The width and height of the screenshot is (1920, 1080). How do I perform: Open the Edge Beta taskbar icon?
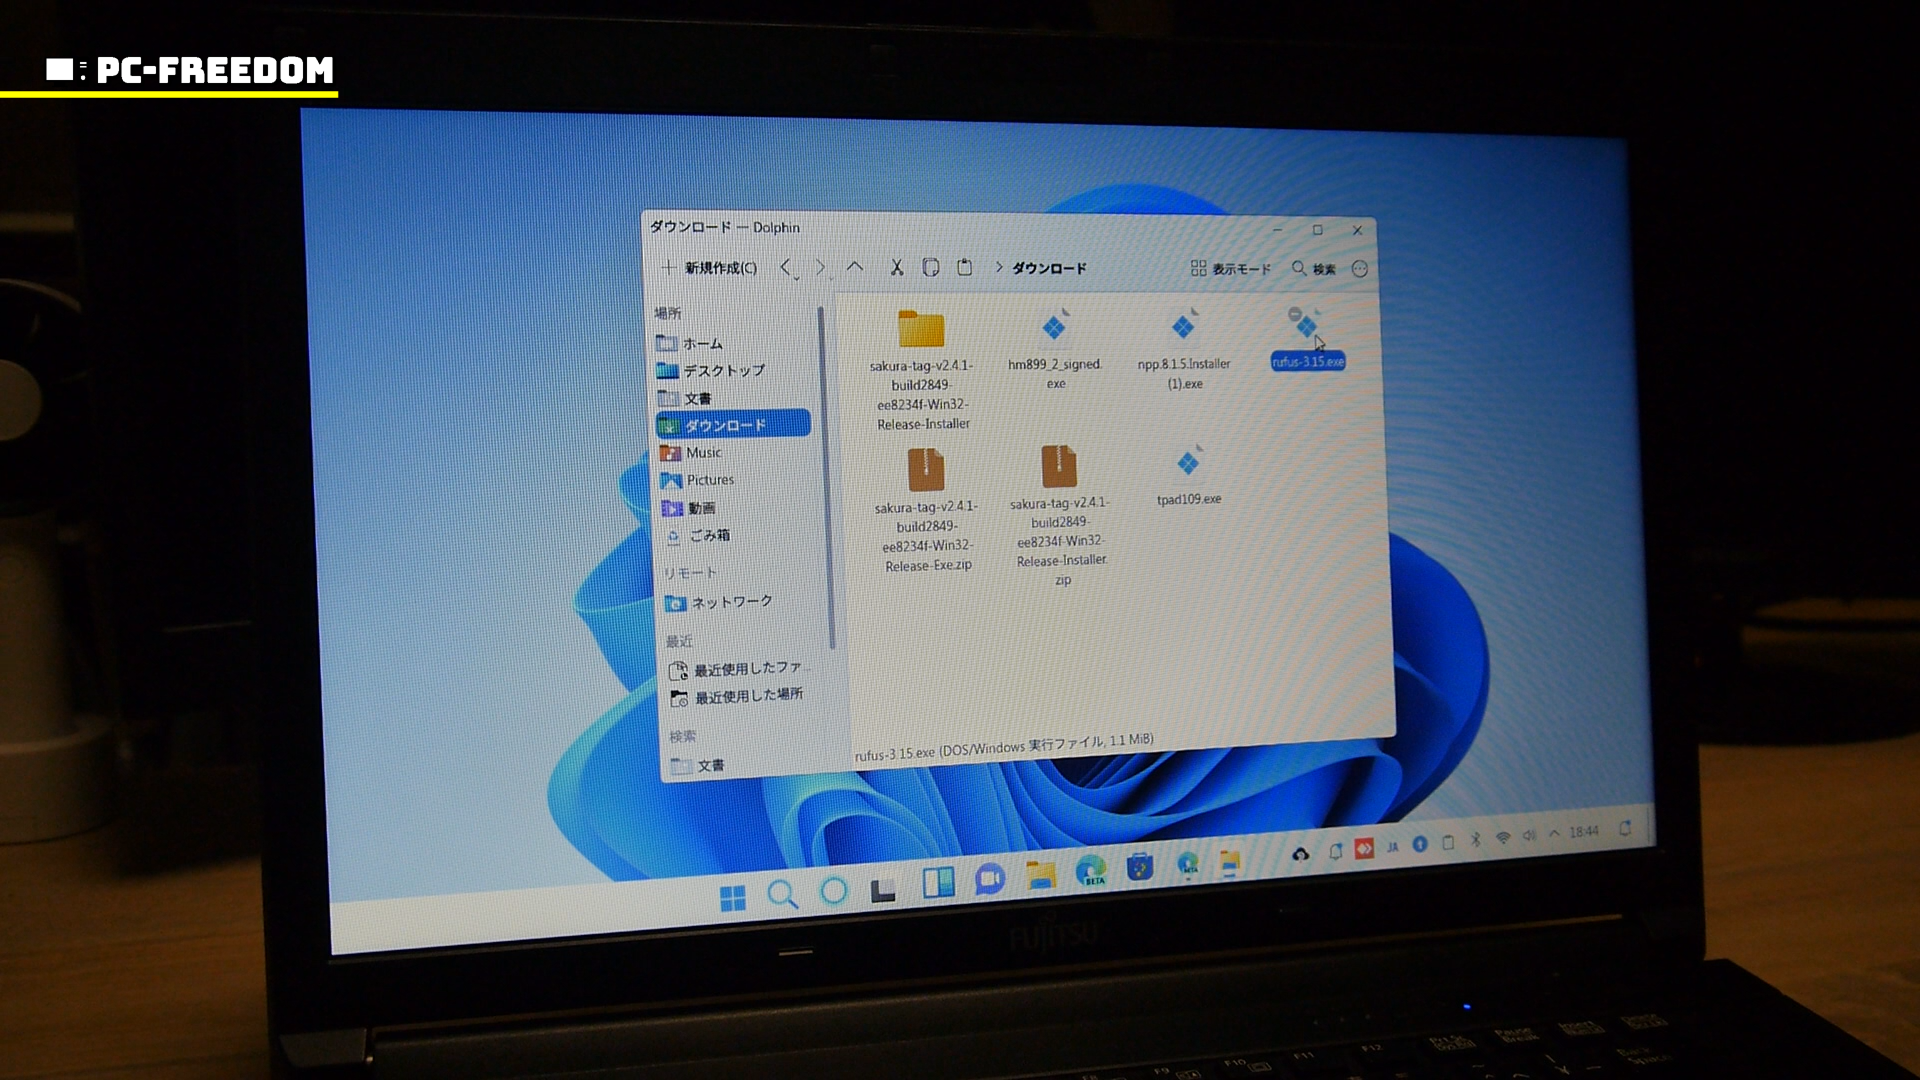point(1091,871)
